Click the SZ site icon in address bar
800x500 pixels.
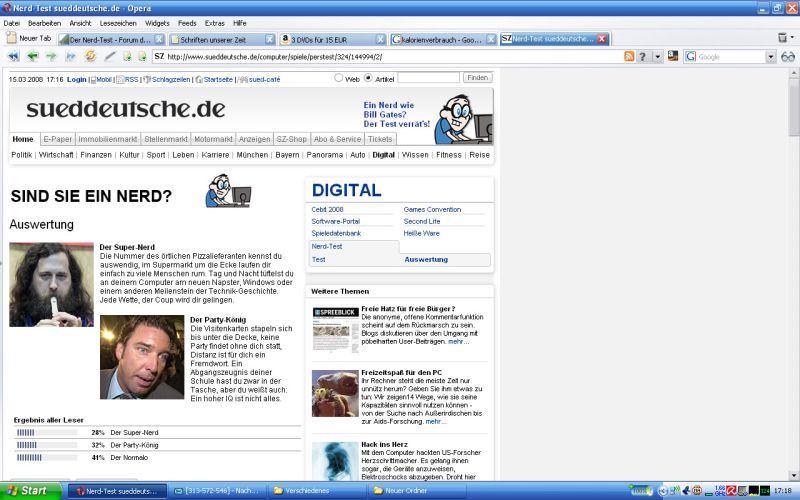159,56
